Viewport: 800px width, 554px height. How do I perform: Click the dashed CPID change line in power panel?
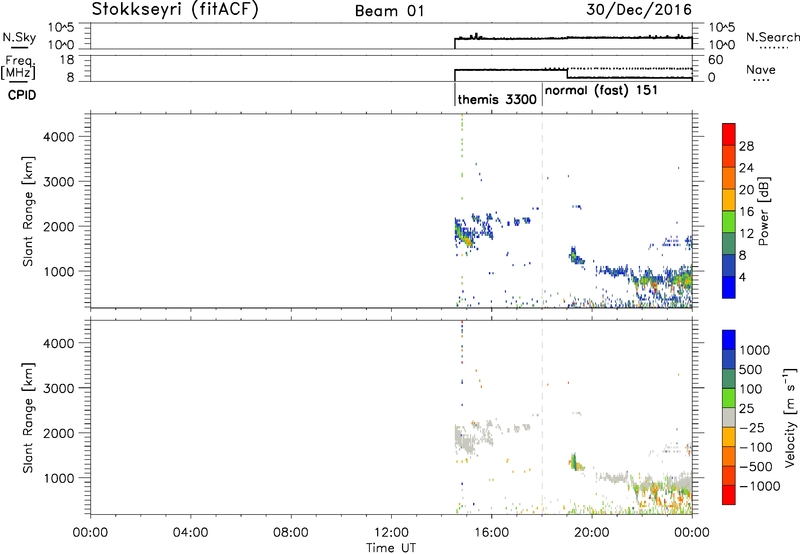(542, 210)
